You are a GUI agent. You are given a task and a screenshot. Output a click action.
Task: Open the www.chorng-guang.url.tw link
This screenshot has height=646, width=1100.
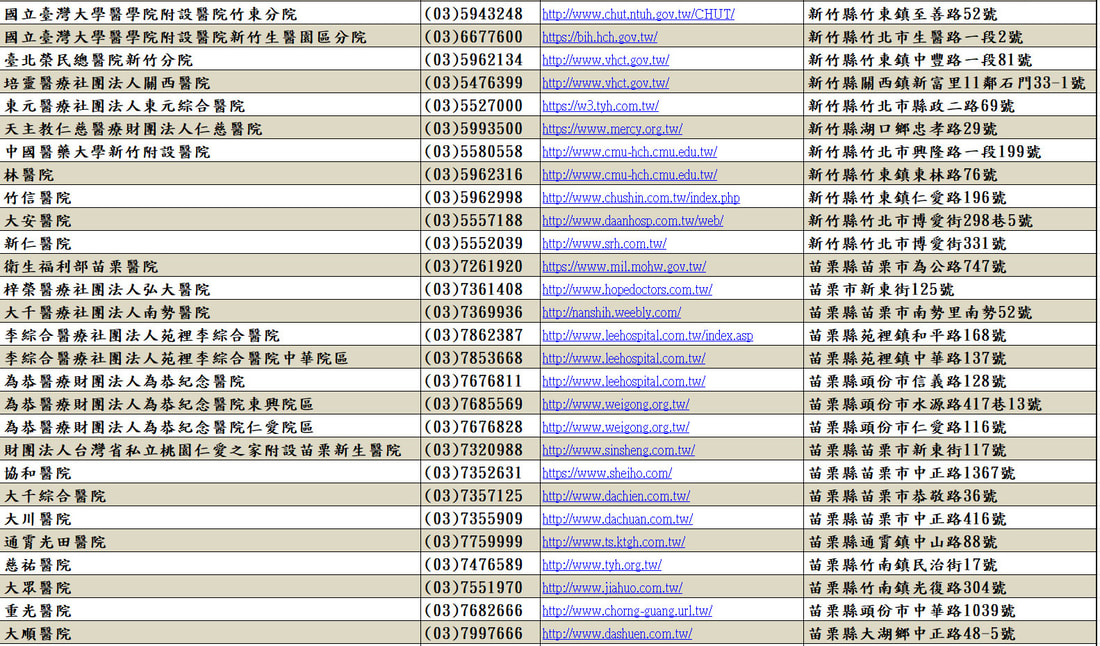[x=627, y=611]
